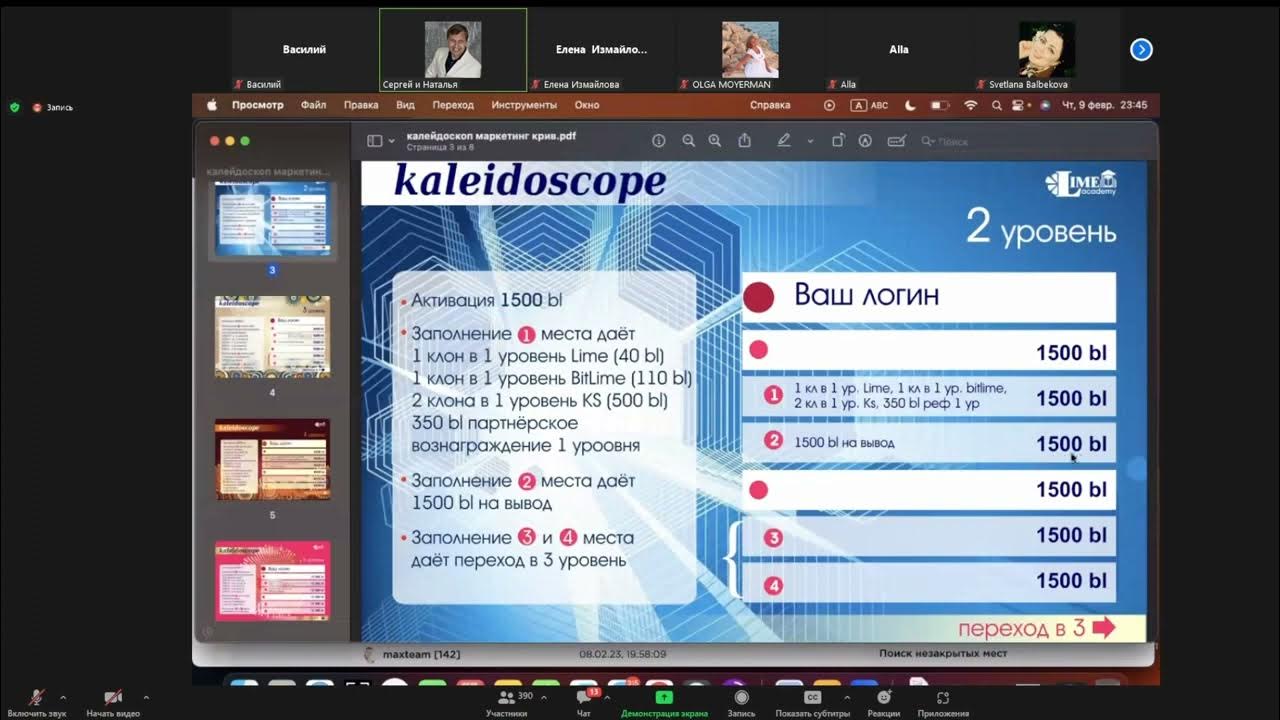The width and height of the screenshot is (1280, 720).
Task: Click the Демонстрация экрана share button
Action: (x=664, y=702)
